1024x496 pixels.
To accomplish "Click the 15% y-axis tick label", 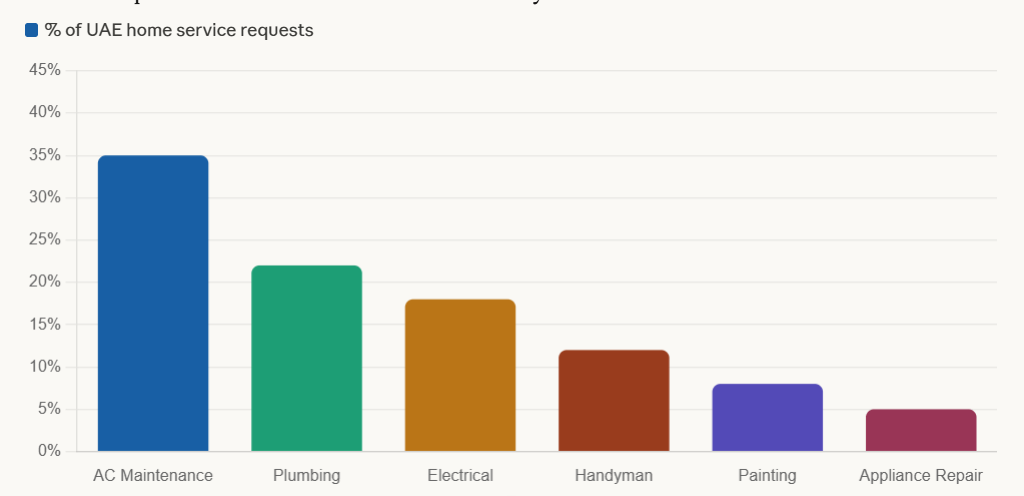I will [x=45, y=325].
